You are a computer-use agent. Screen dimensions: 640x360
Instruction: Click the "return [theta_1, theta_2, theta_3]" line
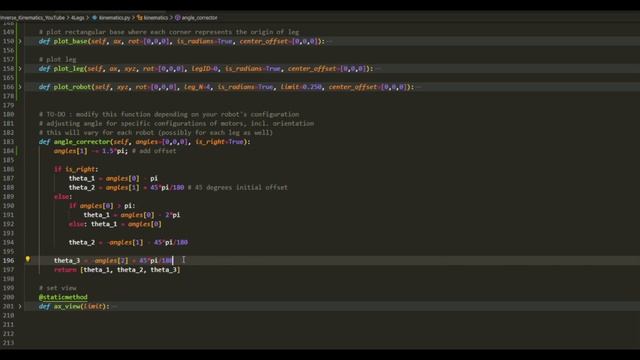117,270
